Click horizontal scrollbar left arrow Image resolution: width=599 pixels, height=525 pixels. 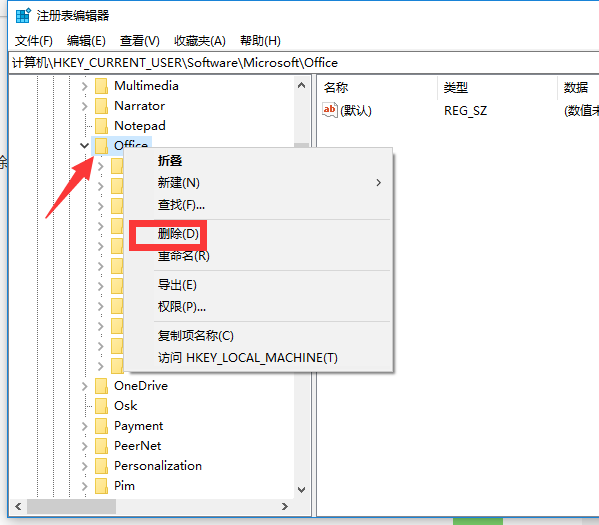[x=18, y=507]
